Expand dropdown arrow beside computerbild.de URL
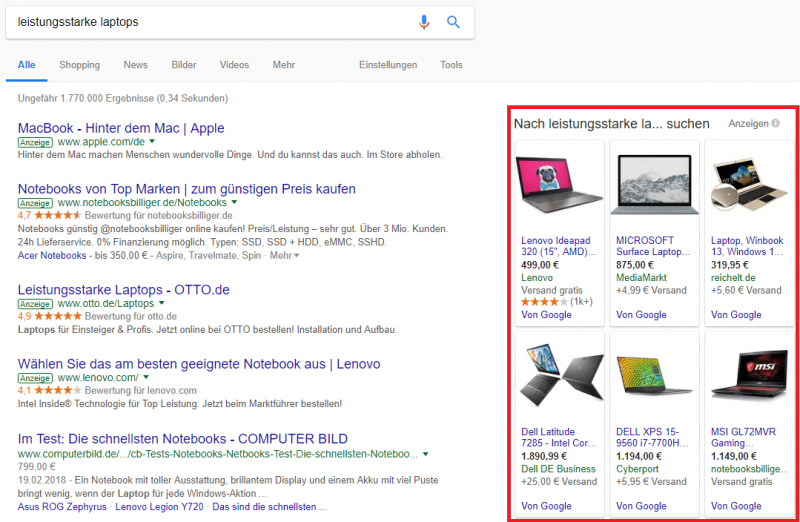 point(426,454)
